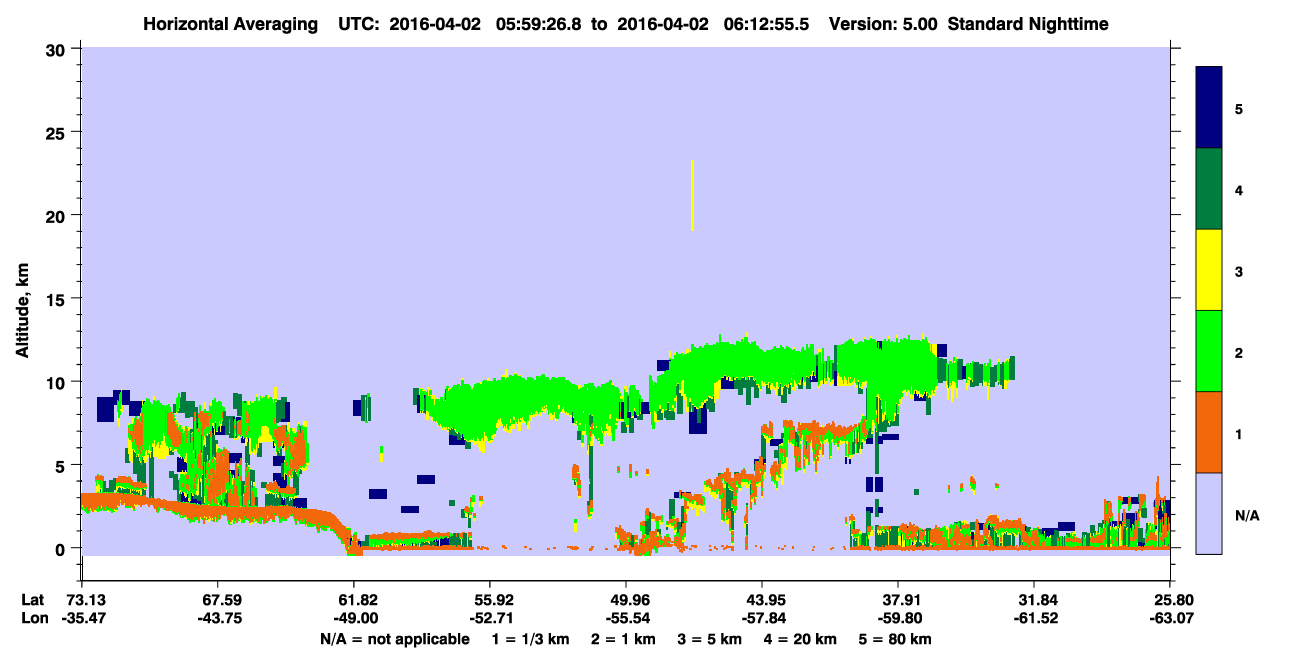Image resolution: width=1300 pixels, height=667 pixels.
Task: Click the dark green level 4 color segment
Action: [1209, 189]
